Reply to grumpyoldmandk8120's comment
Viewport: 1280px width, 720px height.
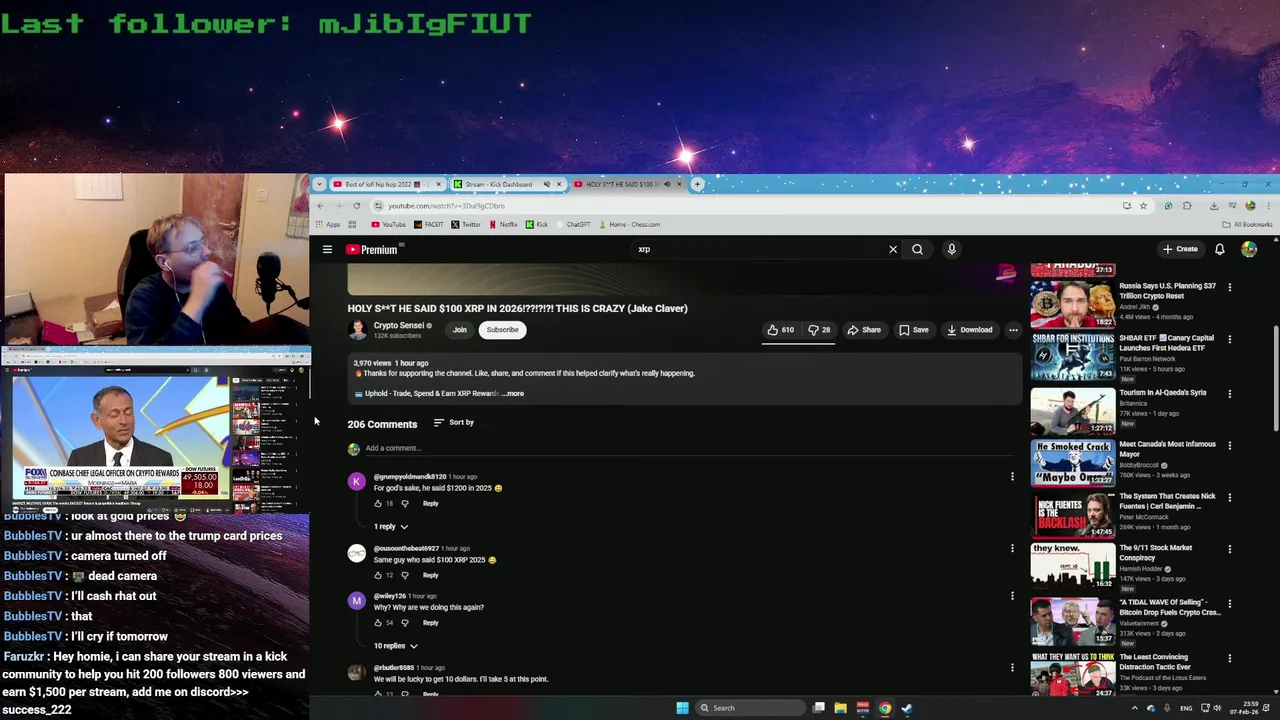click(x=430, y=503)
